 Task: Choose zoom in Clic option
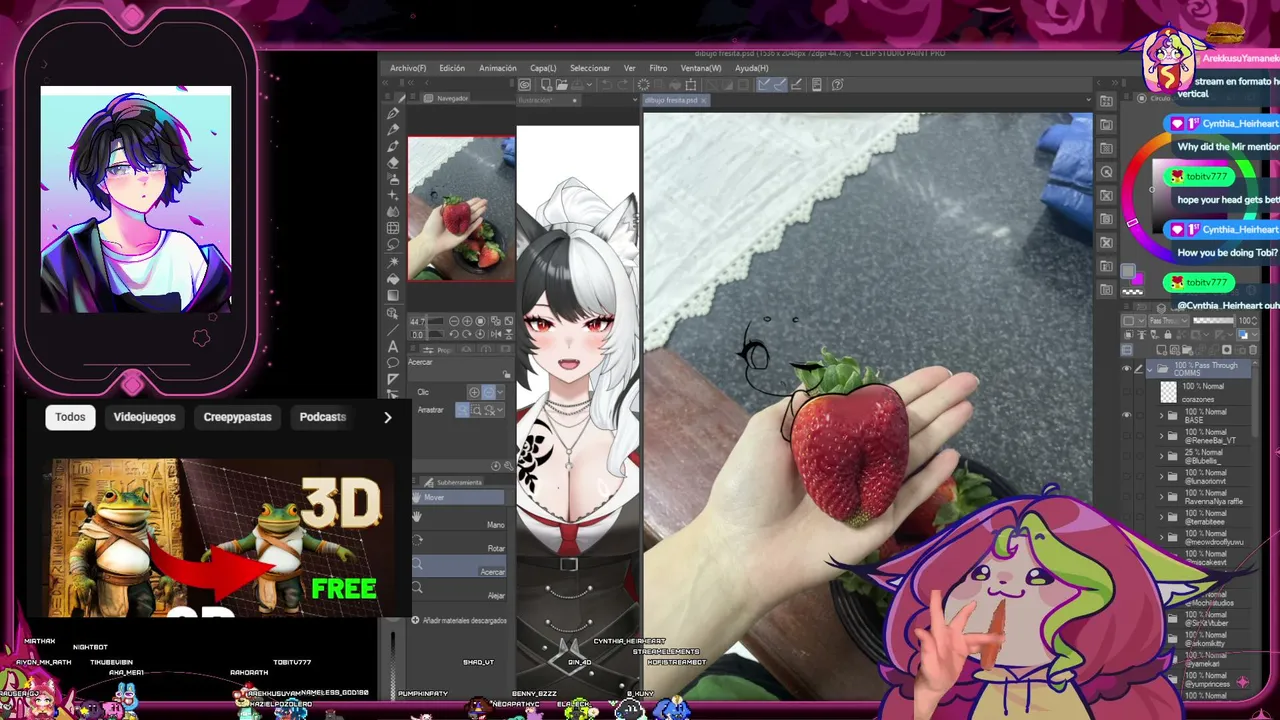pyautogui.click(x=475, y=392)
